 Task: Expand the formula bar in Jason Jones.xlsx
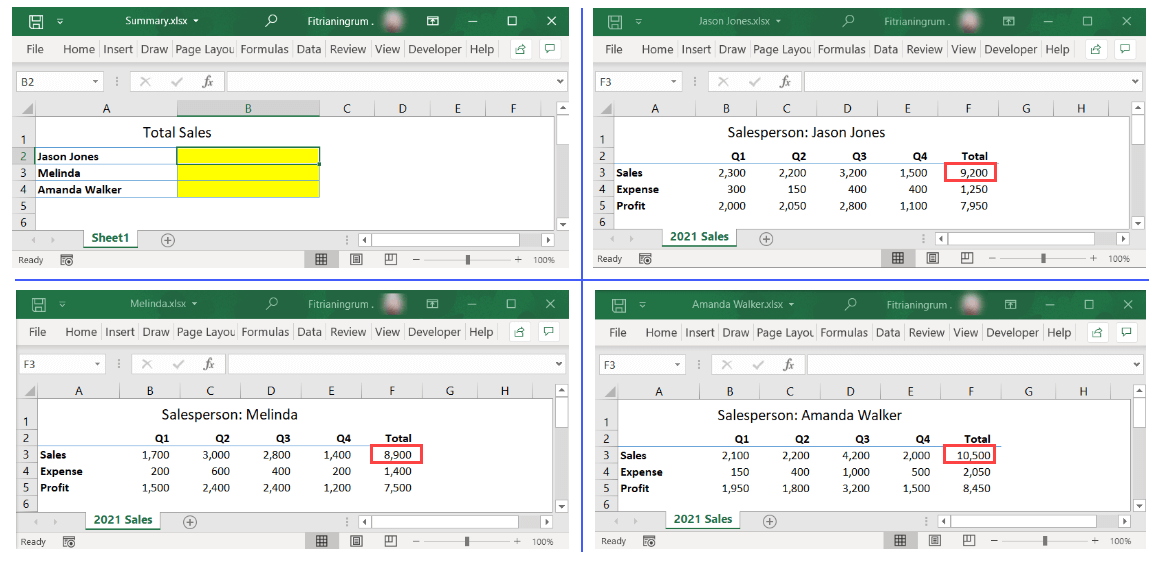[x=1135, y=82]
